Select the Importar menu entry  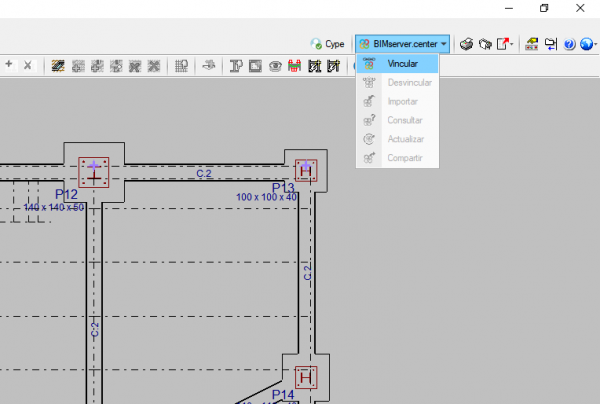397,101
